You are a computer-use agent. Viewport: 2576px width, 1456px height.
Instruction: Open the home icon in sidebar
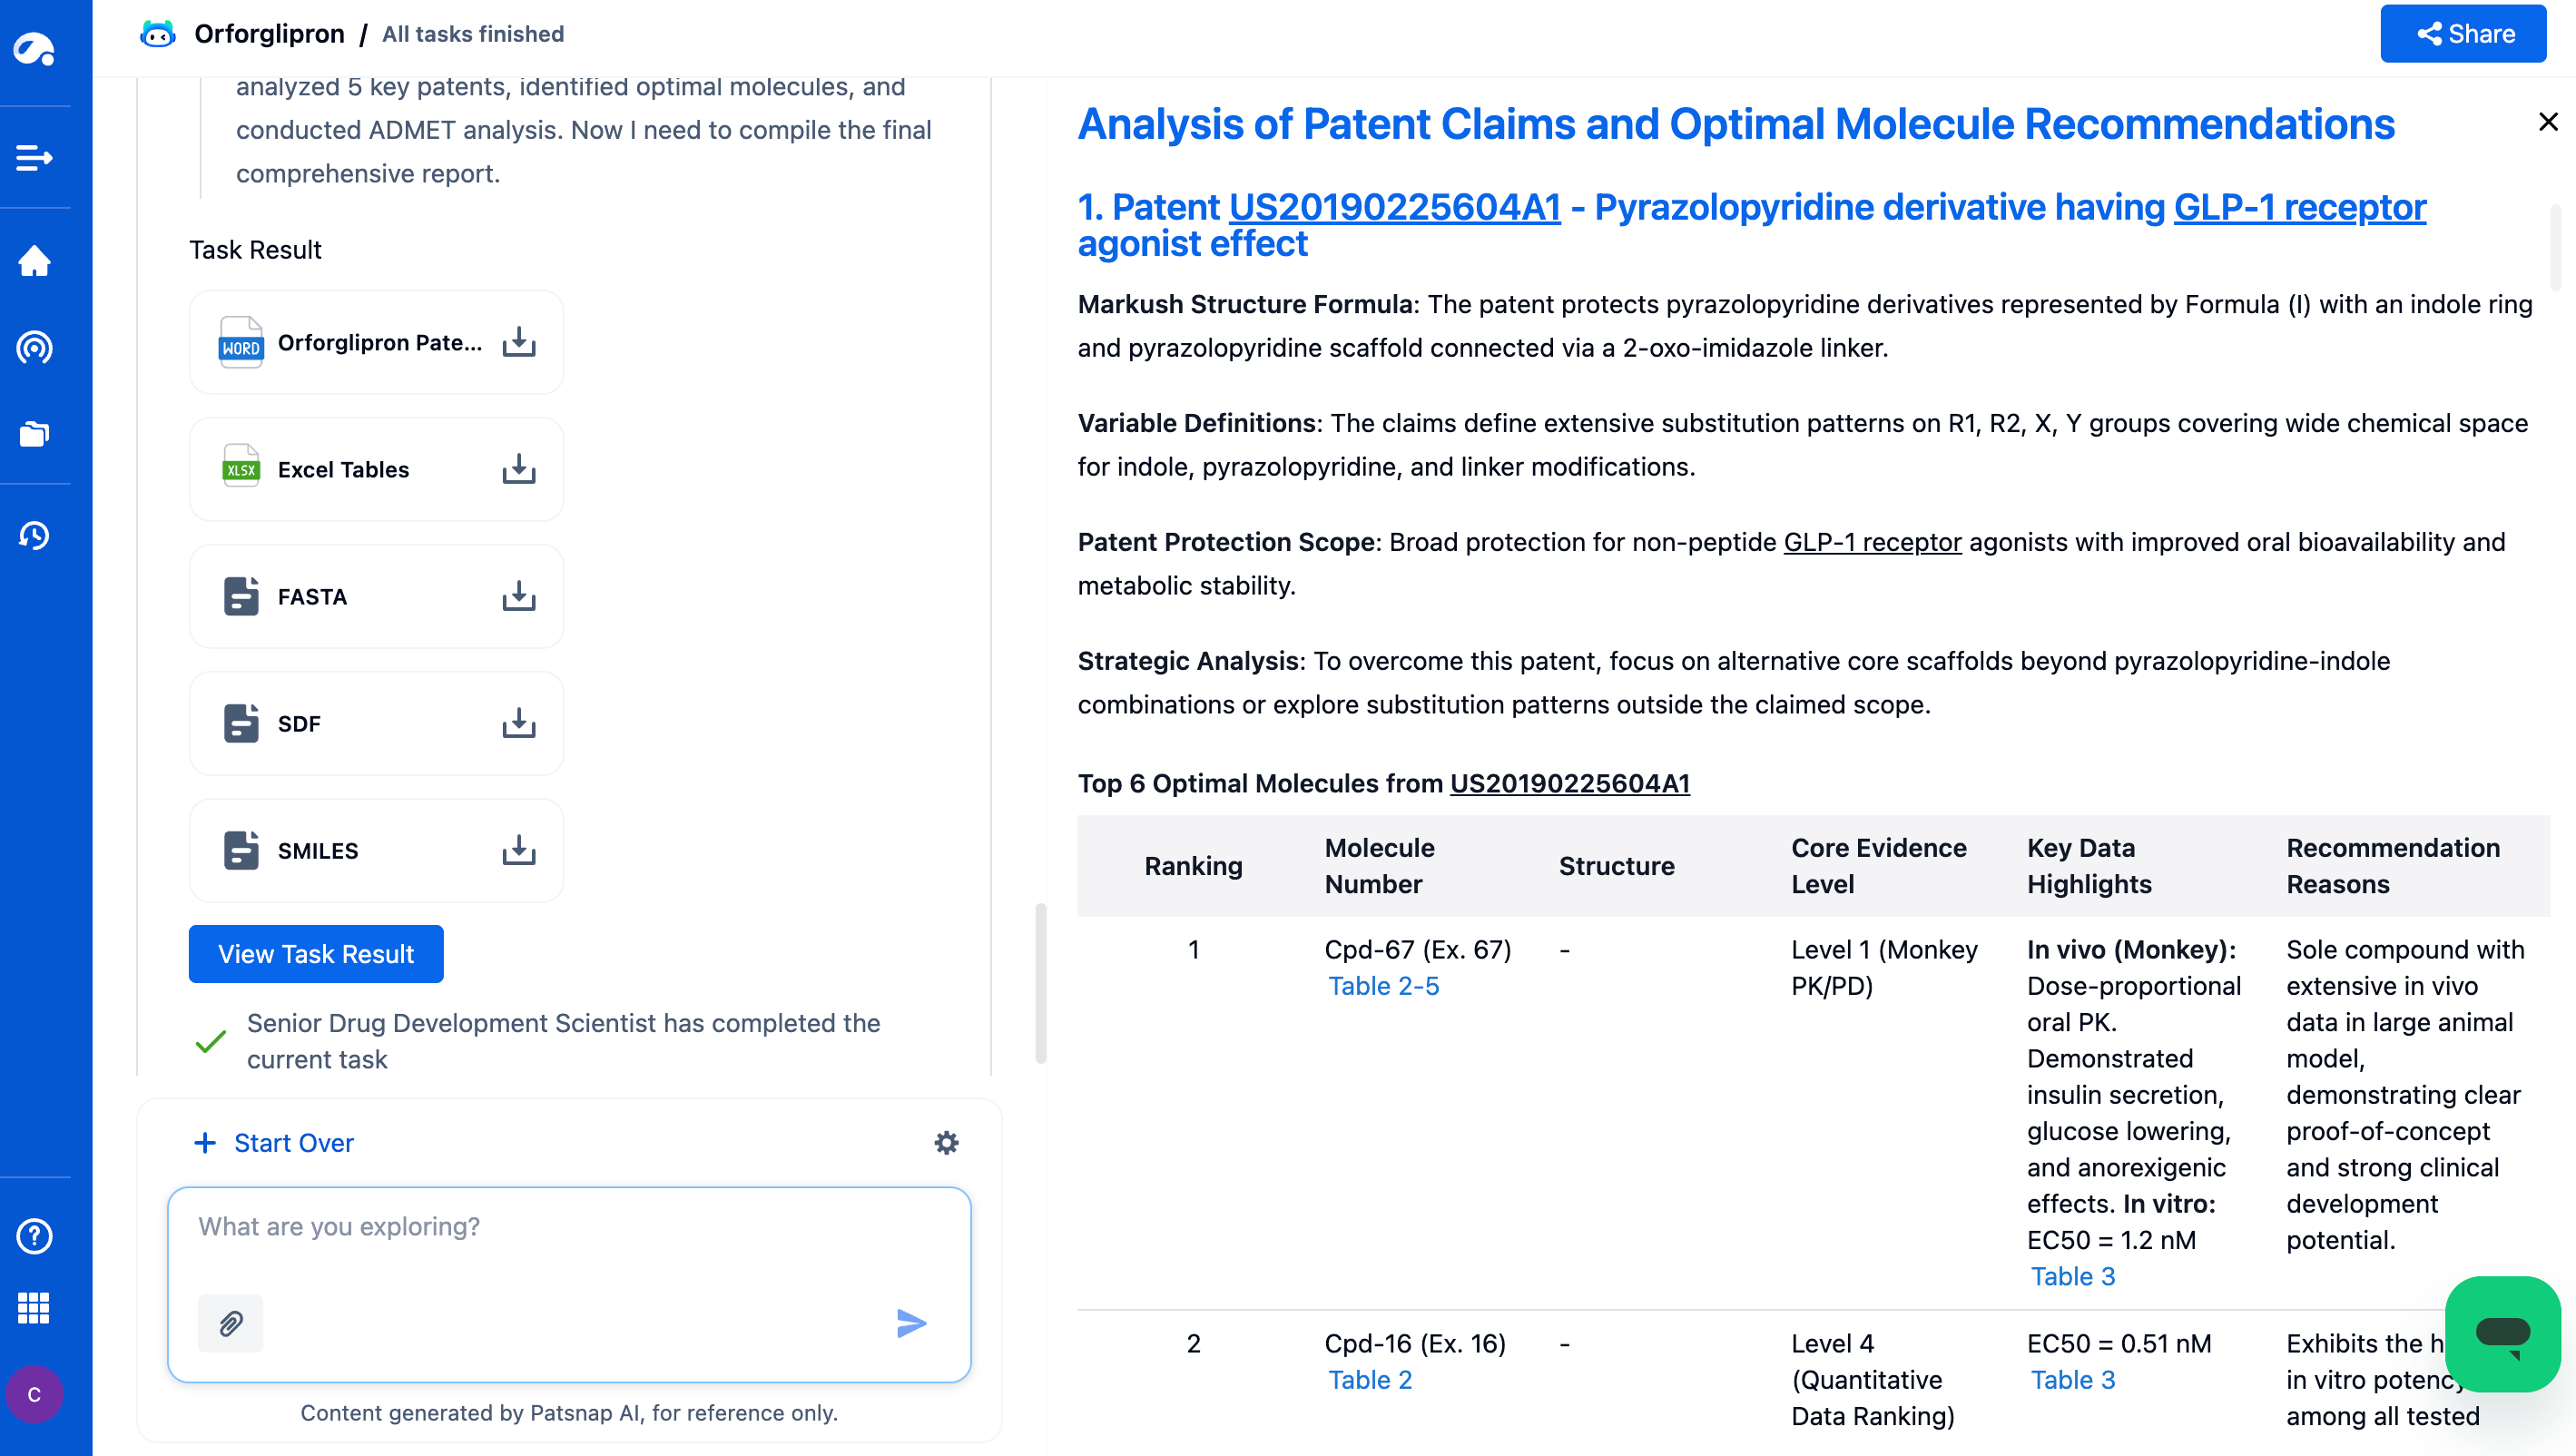35,261
